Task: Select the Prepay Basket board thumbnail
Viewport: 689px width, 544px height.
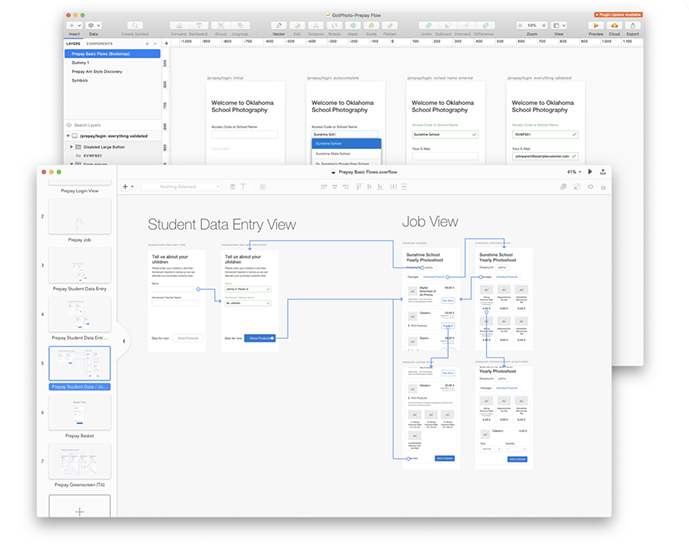Action: coord(80,413)
